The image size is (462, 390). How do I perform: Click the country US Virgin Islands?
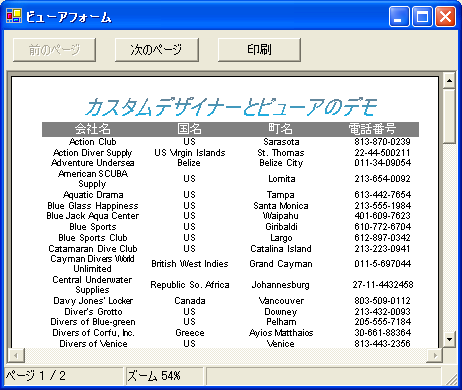tap(190, 153)
